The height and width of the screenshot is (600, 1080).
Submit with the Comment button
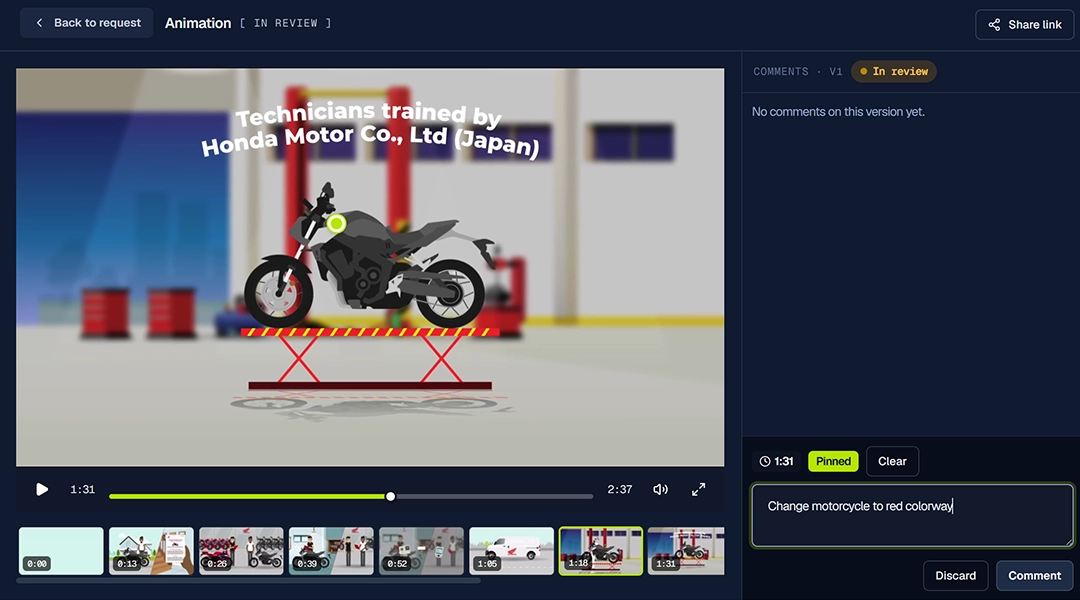pos(1035,576)
